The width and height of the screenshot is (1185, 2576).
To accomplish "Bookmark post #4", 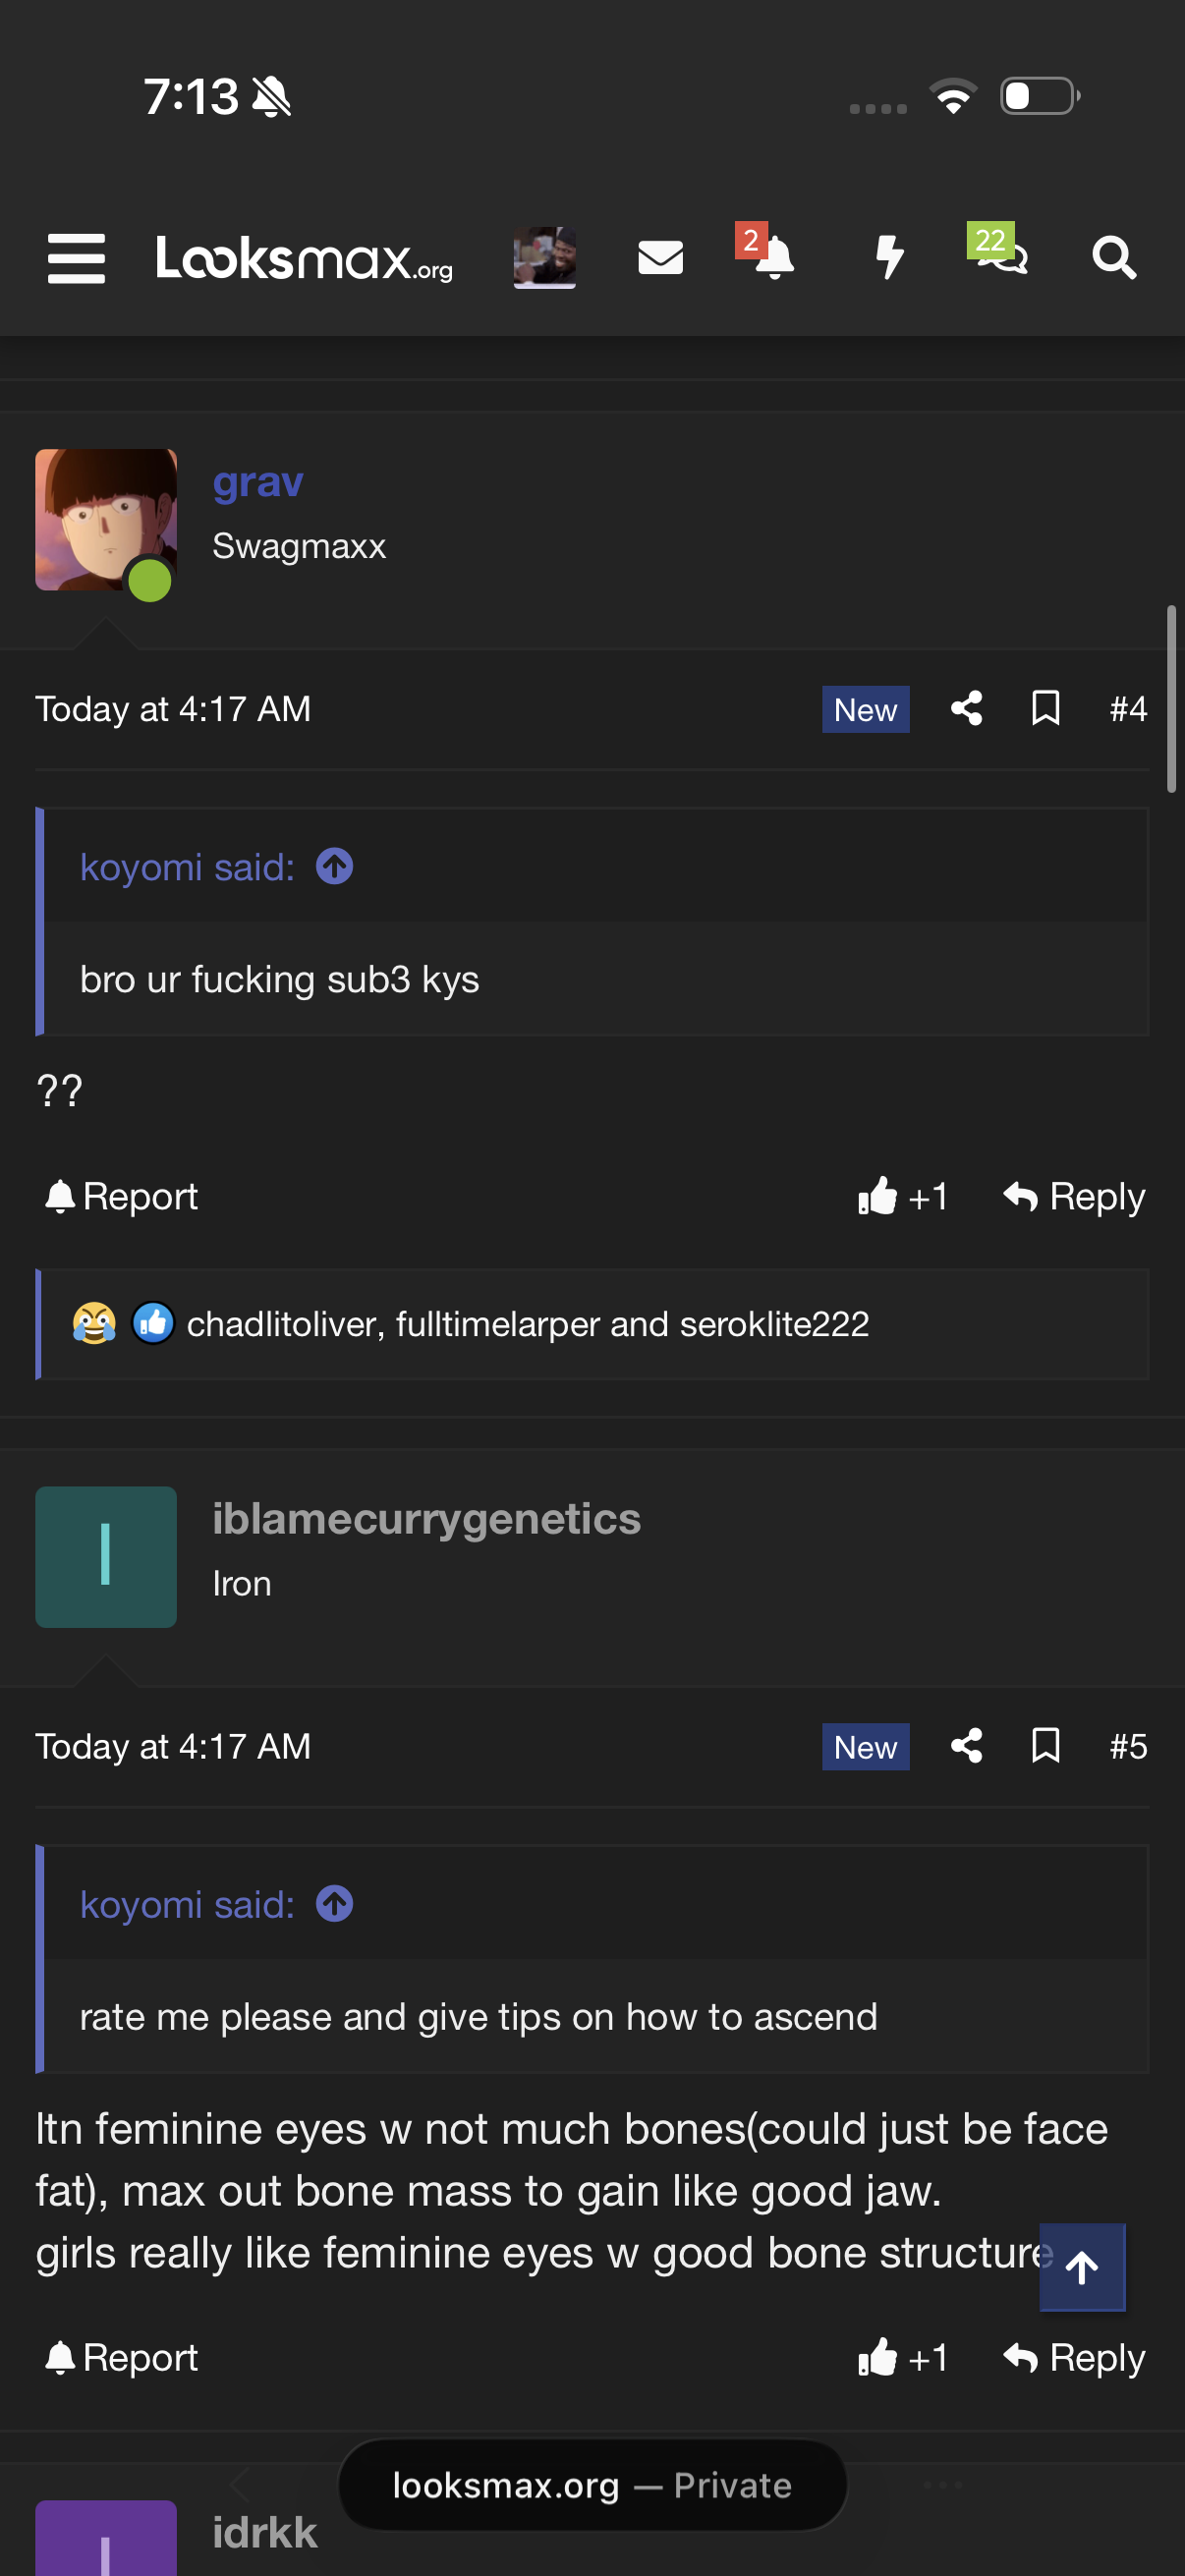I will 1045,709.
